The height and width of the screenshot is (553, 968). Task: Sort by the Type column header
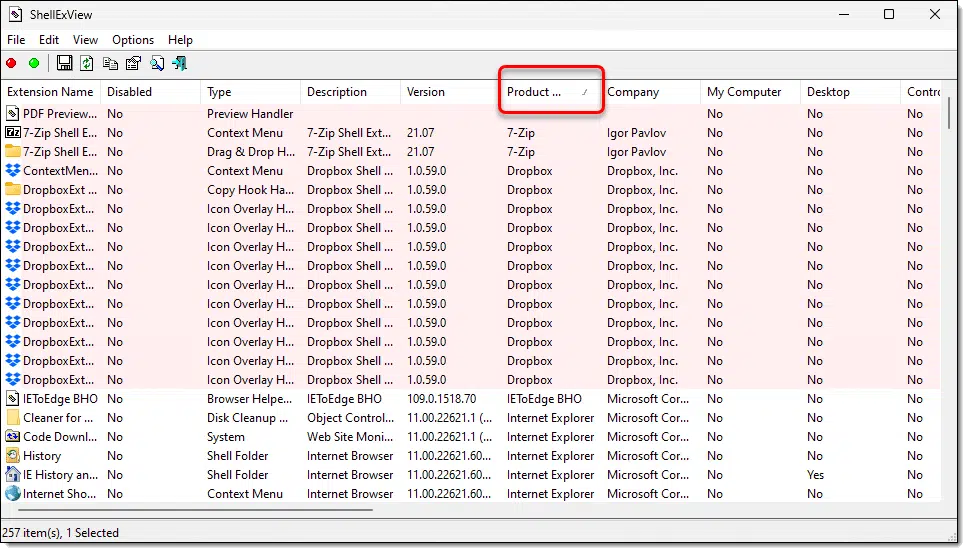[251, 92]
